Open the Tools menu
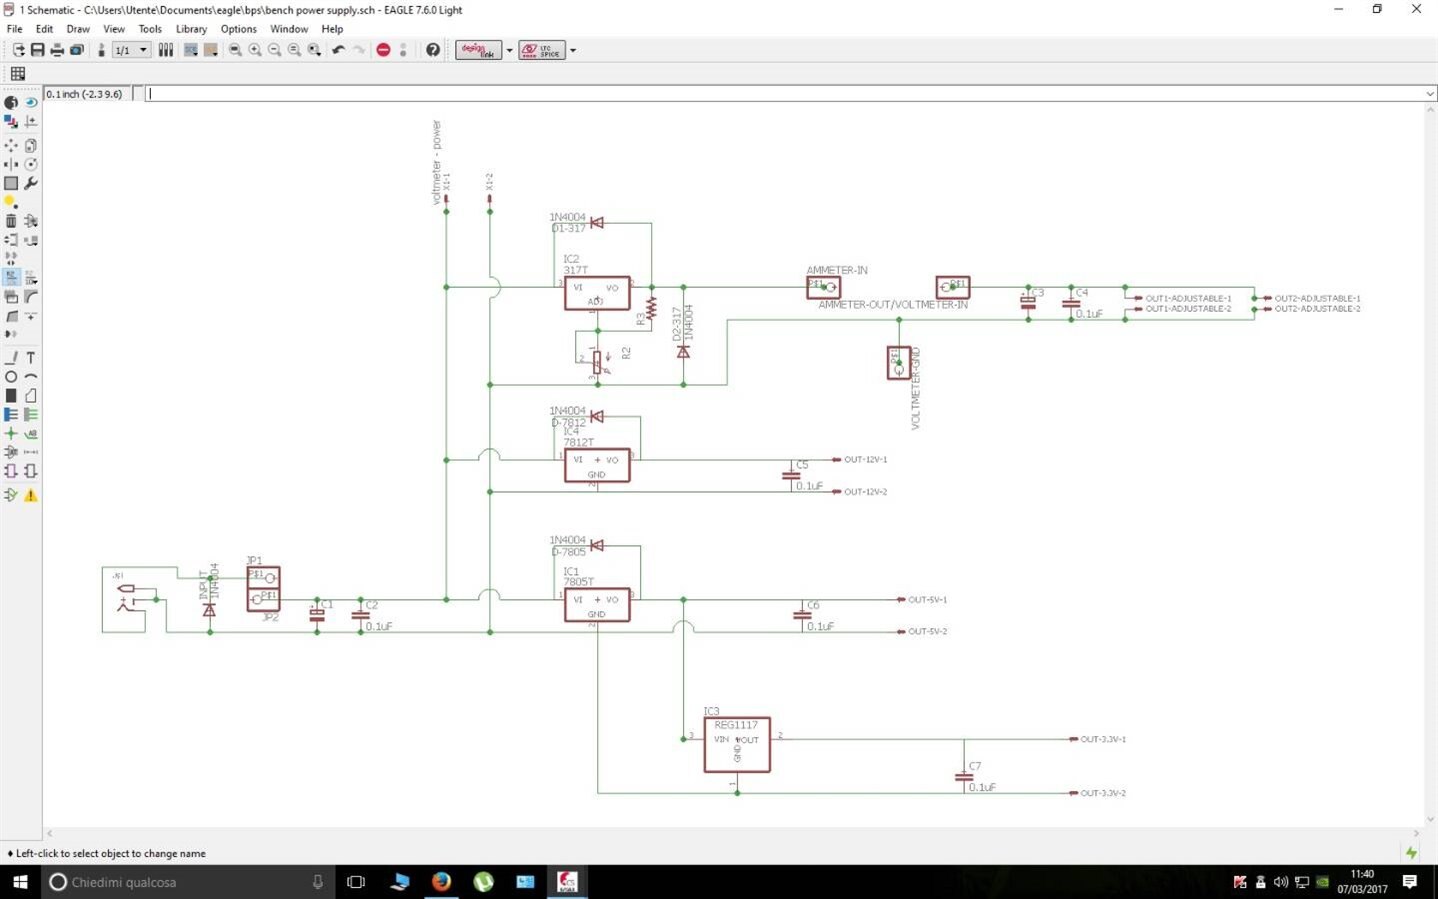 (x=150, y=29)
